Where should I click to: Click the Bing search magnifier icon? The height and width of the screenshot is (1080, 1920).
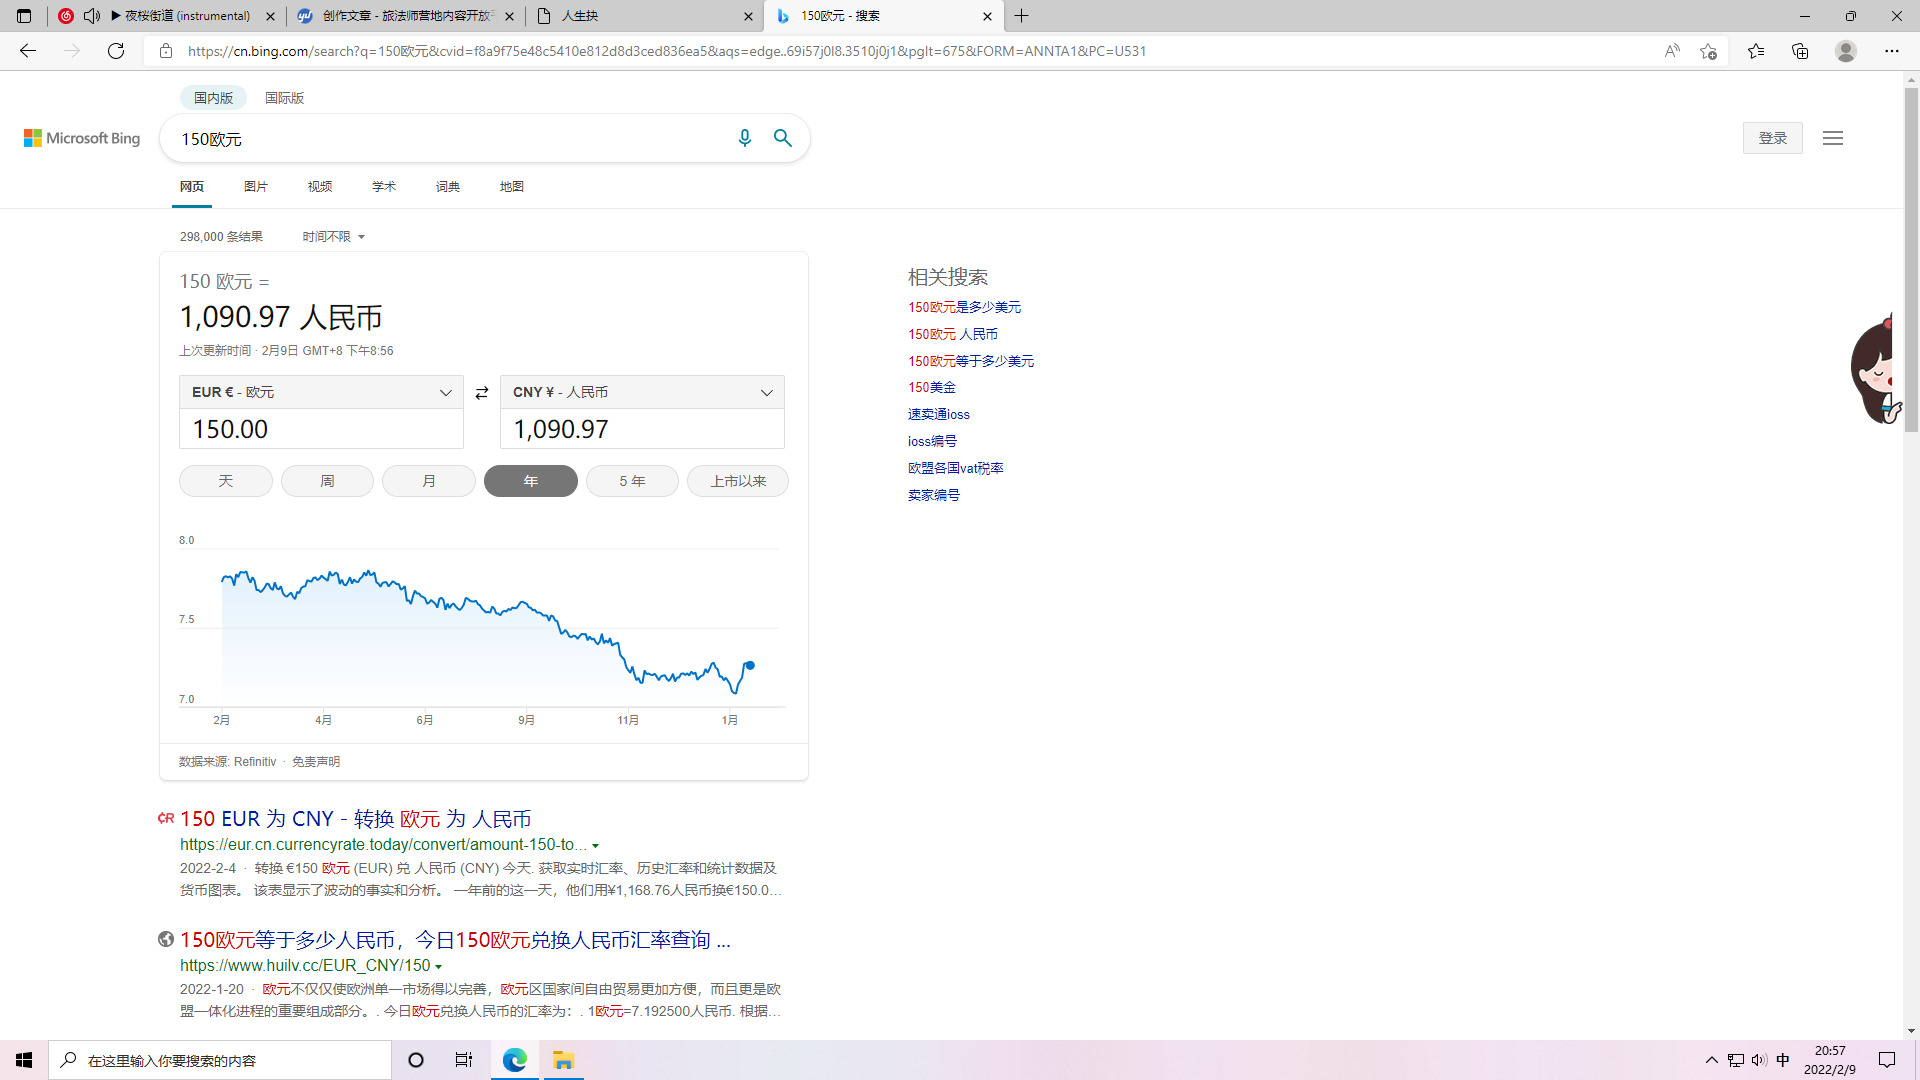click(783, 138)
